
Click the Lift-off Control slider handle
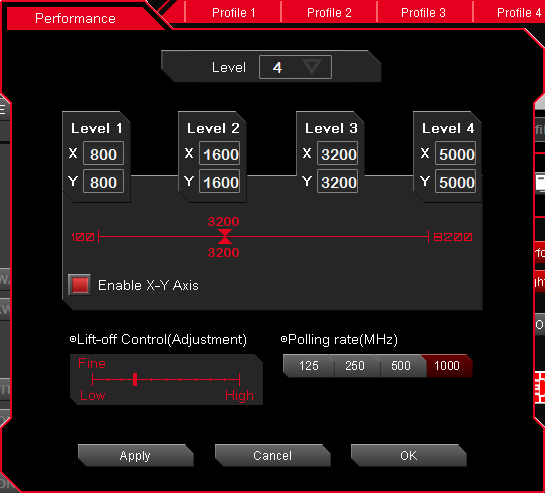(135, 379)
